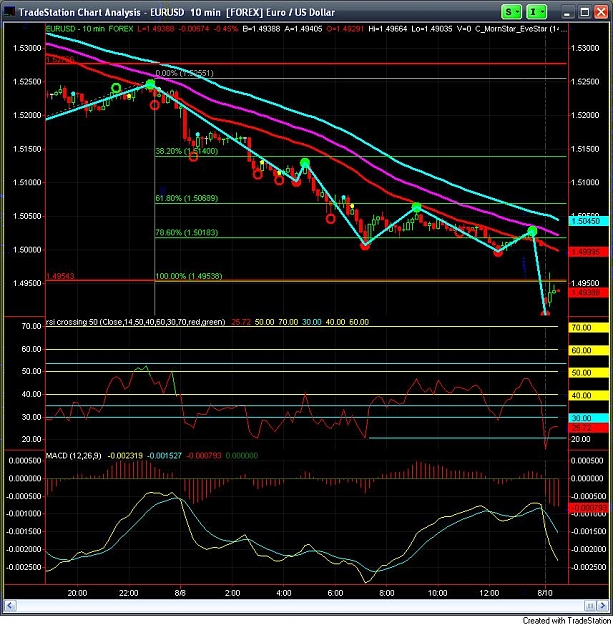Viewport: 613px width, 625px height.
Task: Click the MACD signal value '-0.001527'
Action: (x=164, y=456)
